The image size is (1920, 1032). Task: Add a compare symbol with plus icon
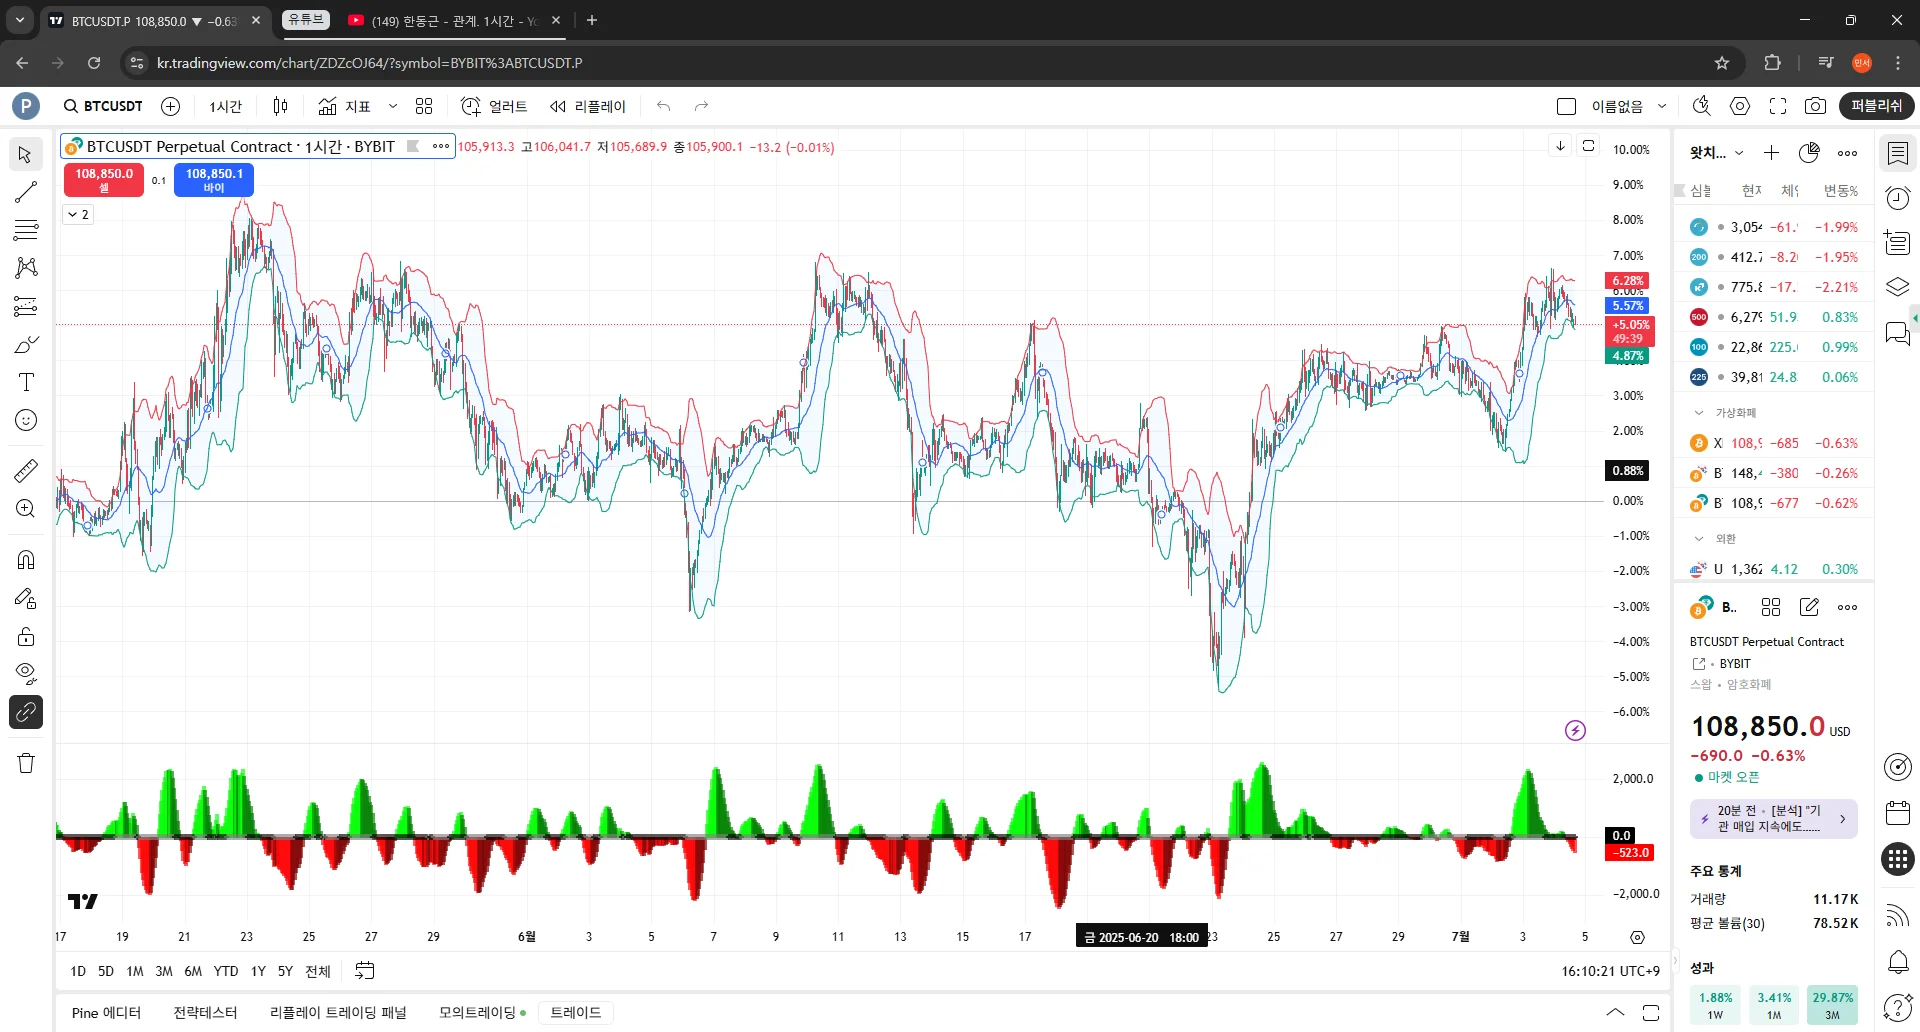pyautogui.click(x=171, y=106)
